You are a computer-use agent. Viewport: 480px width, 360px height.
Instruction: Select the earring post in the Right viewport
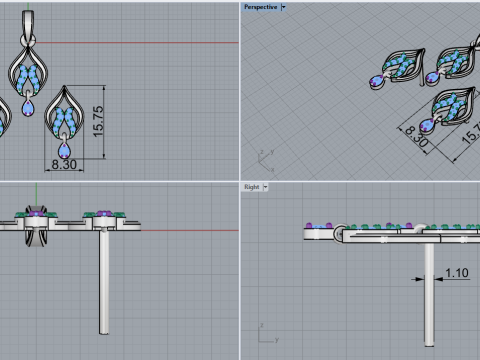click(429, 295)
